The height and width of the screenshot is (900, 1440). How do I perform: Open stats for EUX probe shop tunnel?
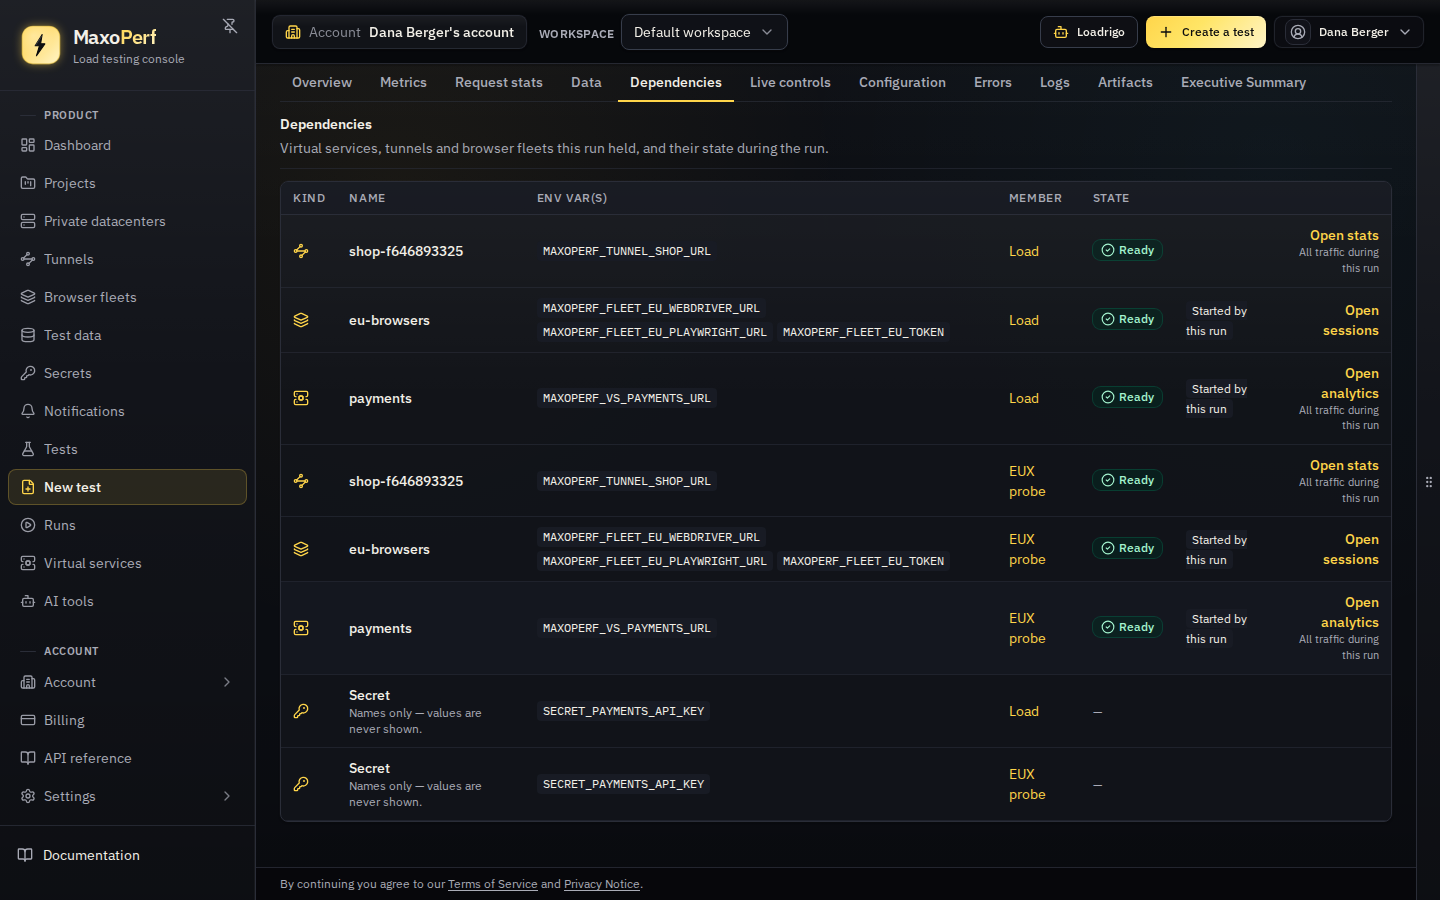pos(1344,466)
